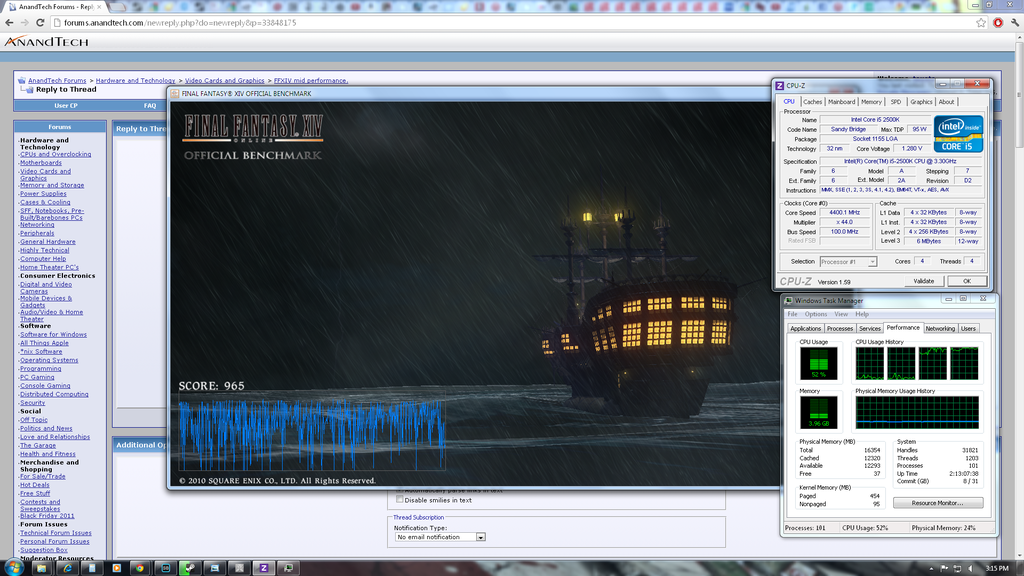This screenshot has width=1024, height=576.
Task: Bookmark page with the star icon
Action: 981,22
